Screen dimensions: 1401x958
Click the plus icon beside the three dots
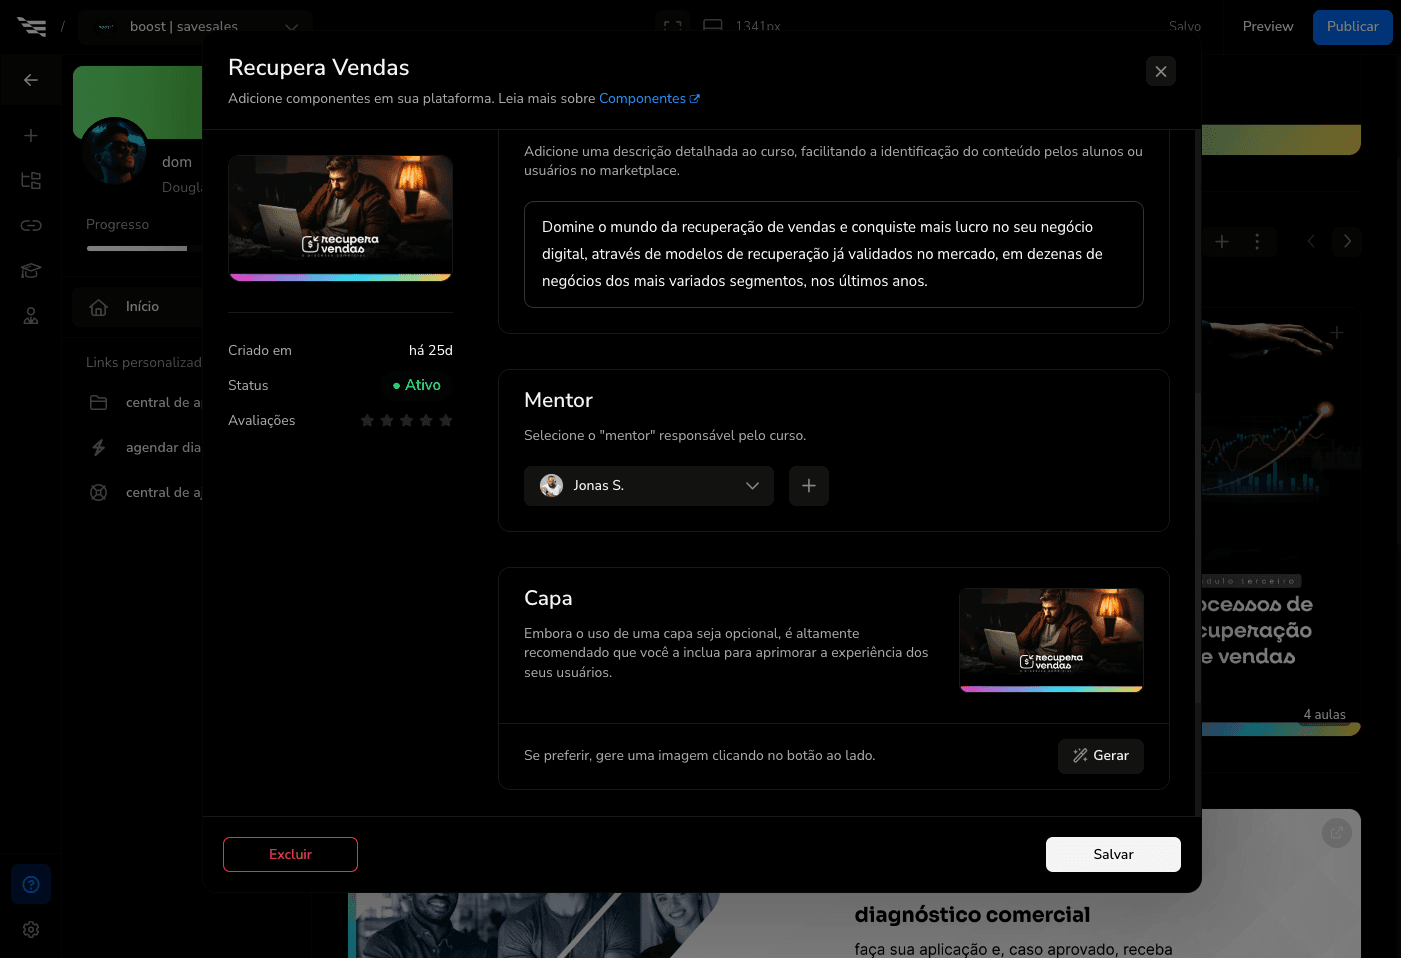[1222, 241]
